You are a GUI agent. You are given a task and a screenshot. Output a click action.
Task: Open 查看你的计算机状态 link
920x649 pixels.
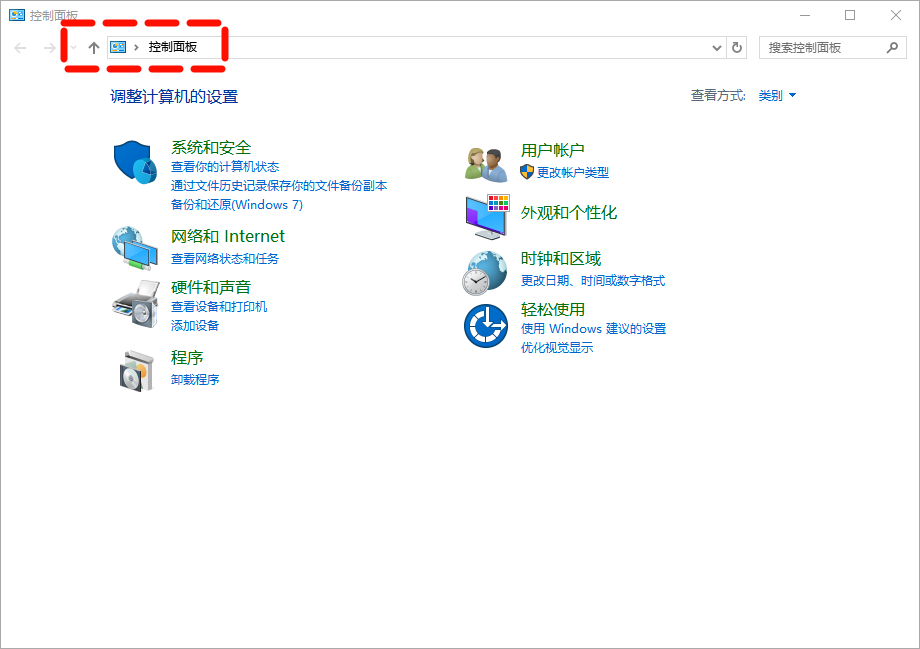pyautogui.click(x=225, y=167)
